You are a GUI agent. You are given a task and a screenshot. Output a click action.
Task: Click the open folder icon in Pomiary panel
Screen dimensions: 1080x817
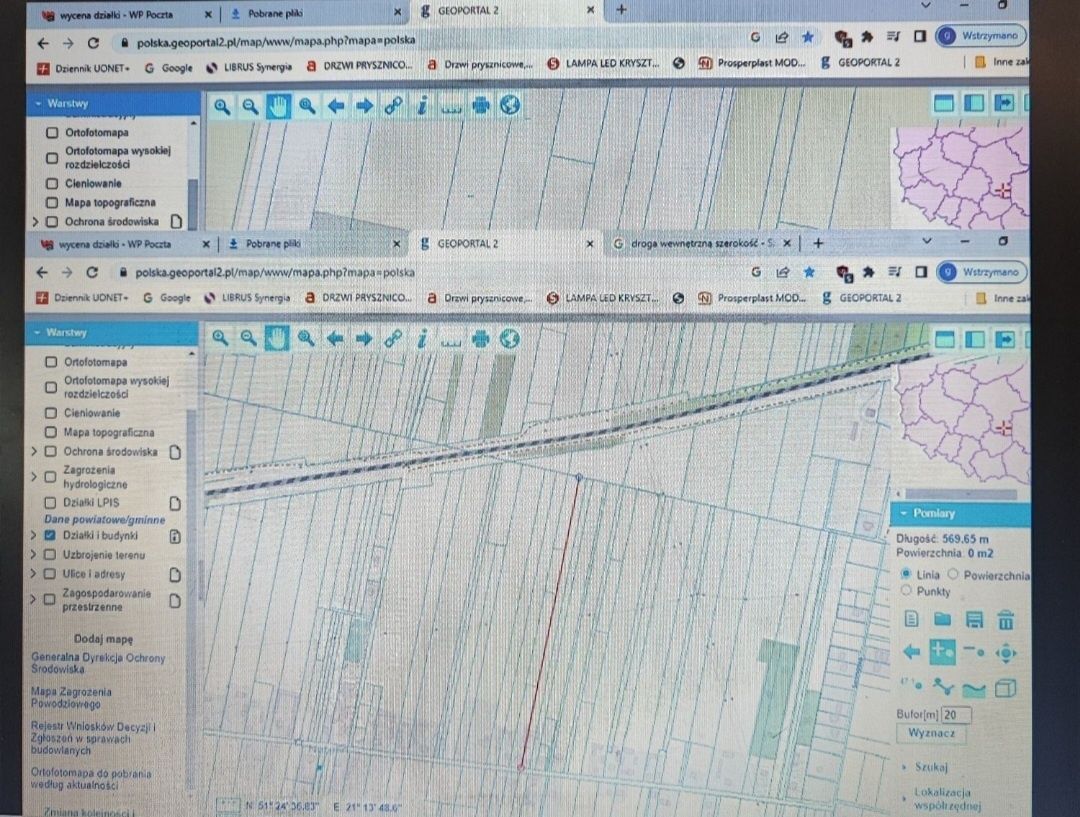[942, 619]
